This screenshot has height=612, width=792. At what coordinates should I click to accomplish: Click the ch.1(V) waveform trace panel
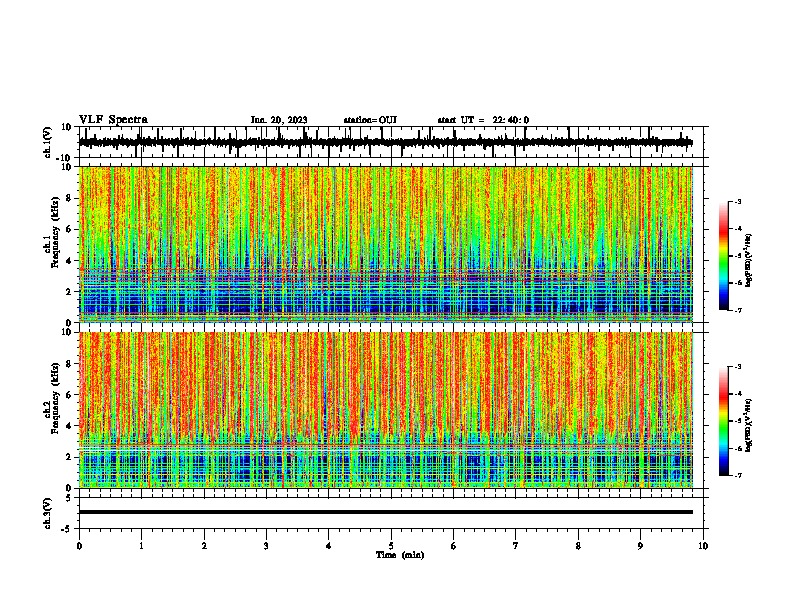pyautogui.click(x=391, y=142)
